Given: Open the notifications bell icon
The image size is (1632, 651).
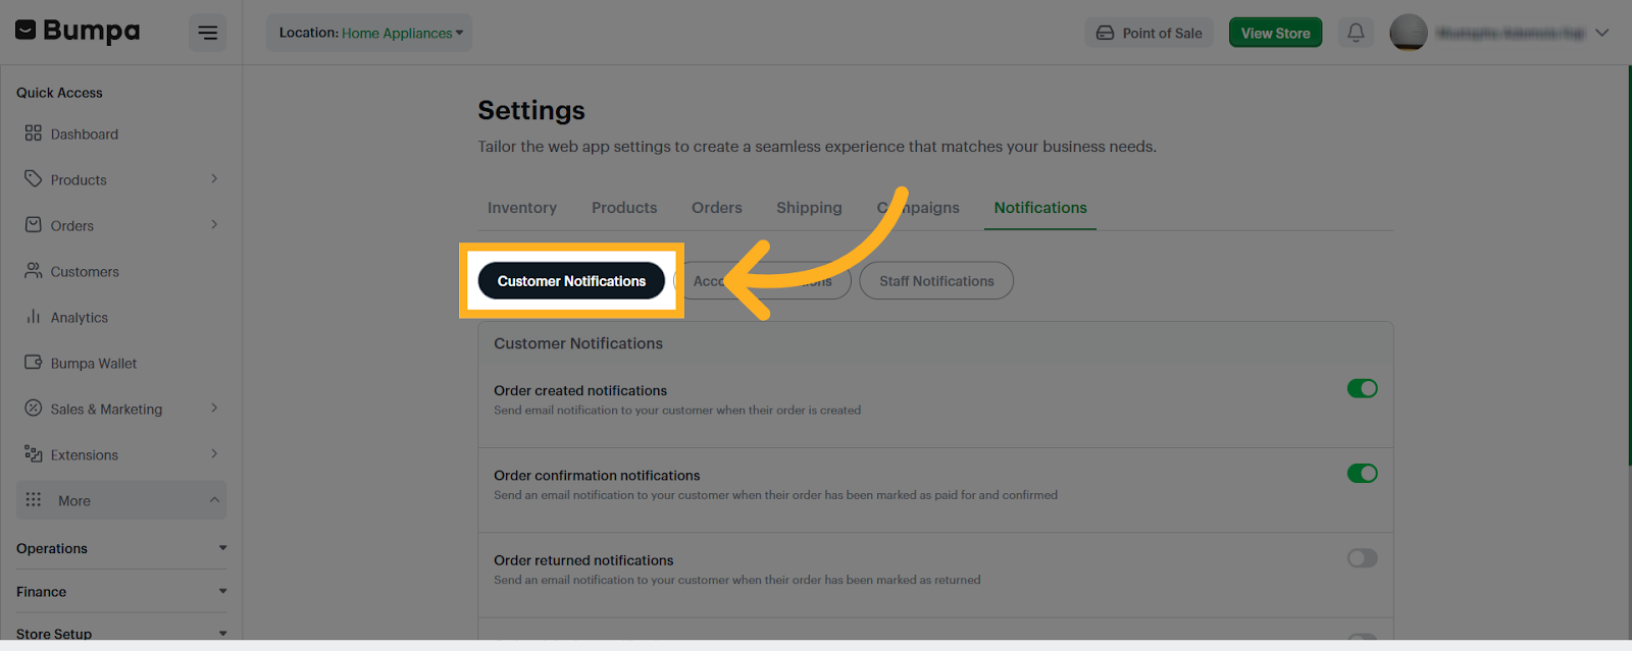Looking at the screenshot, I should pos(1356,32).
